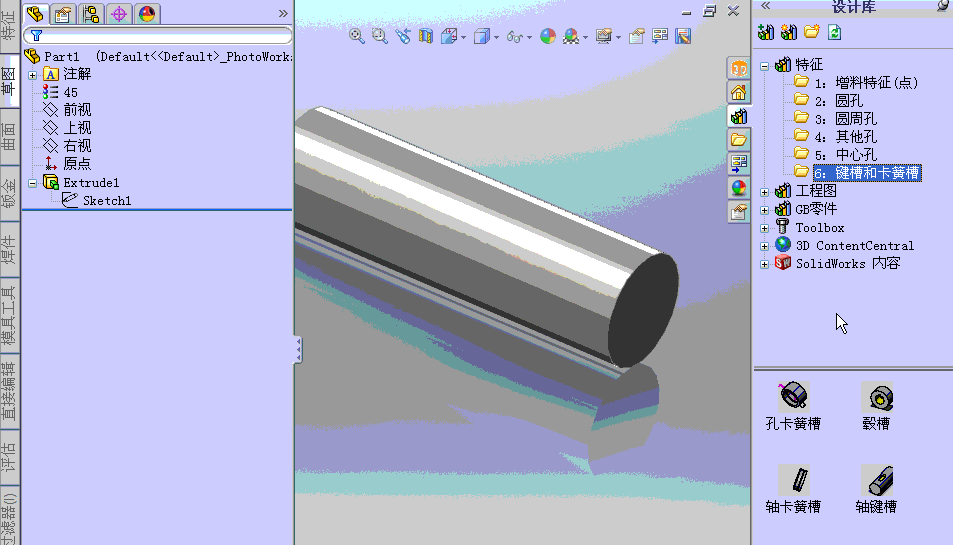Viewport: 953px width, 545px height.
Task: Click the View Orientation icon
Action: (x=449, y=36)
